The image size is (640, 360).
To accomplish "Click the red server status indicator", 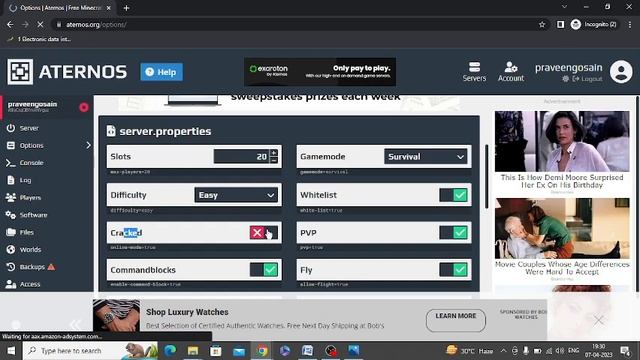I will tap(84, 107).
